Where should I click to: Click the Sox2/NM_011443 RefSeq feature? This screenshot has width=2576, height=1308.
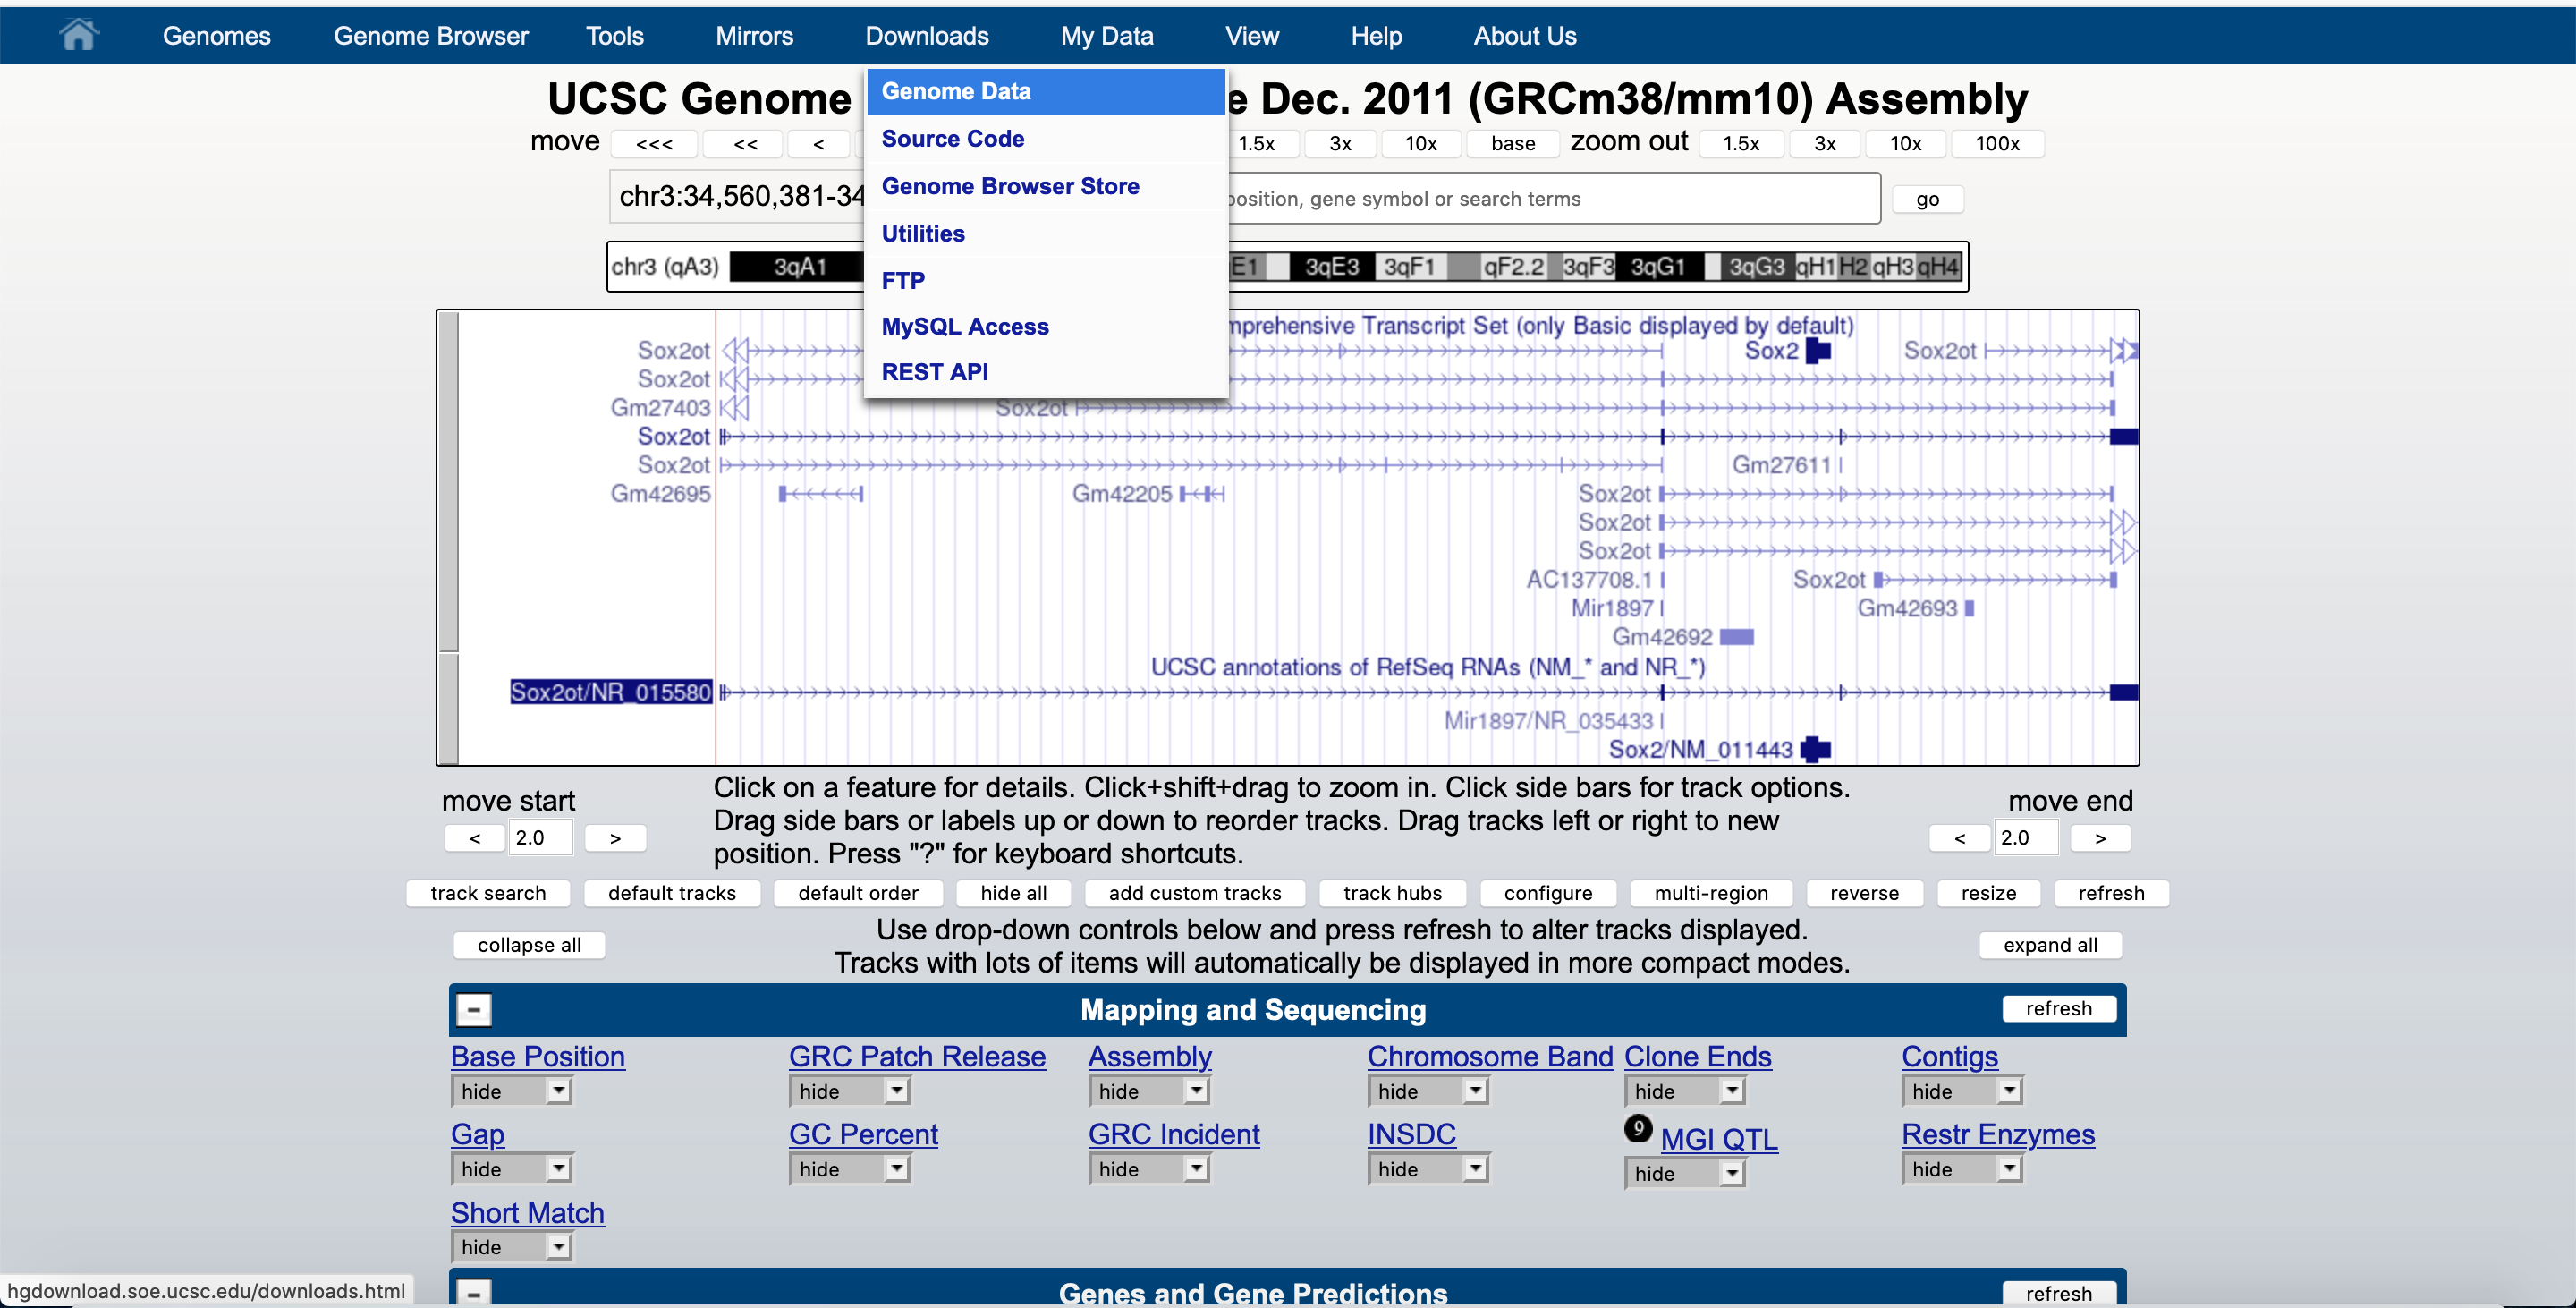pos(1815,749)
